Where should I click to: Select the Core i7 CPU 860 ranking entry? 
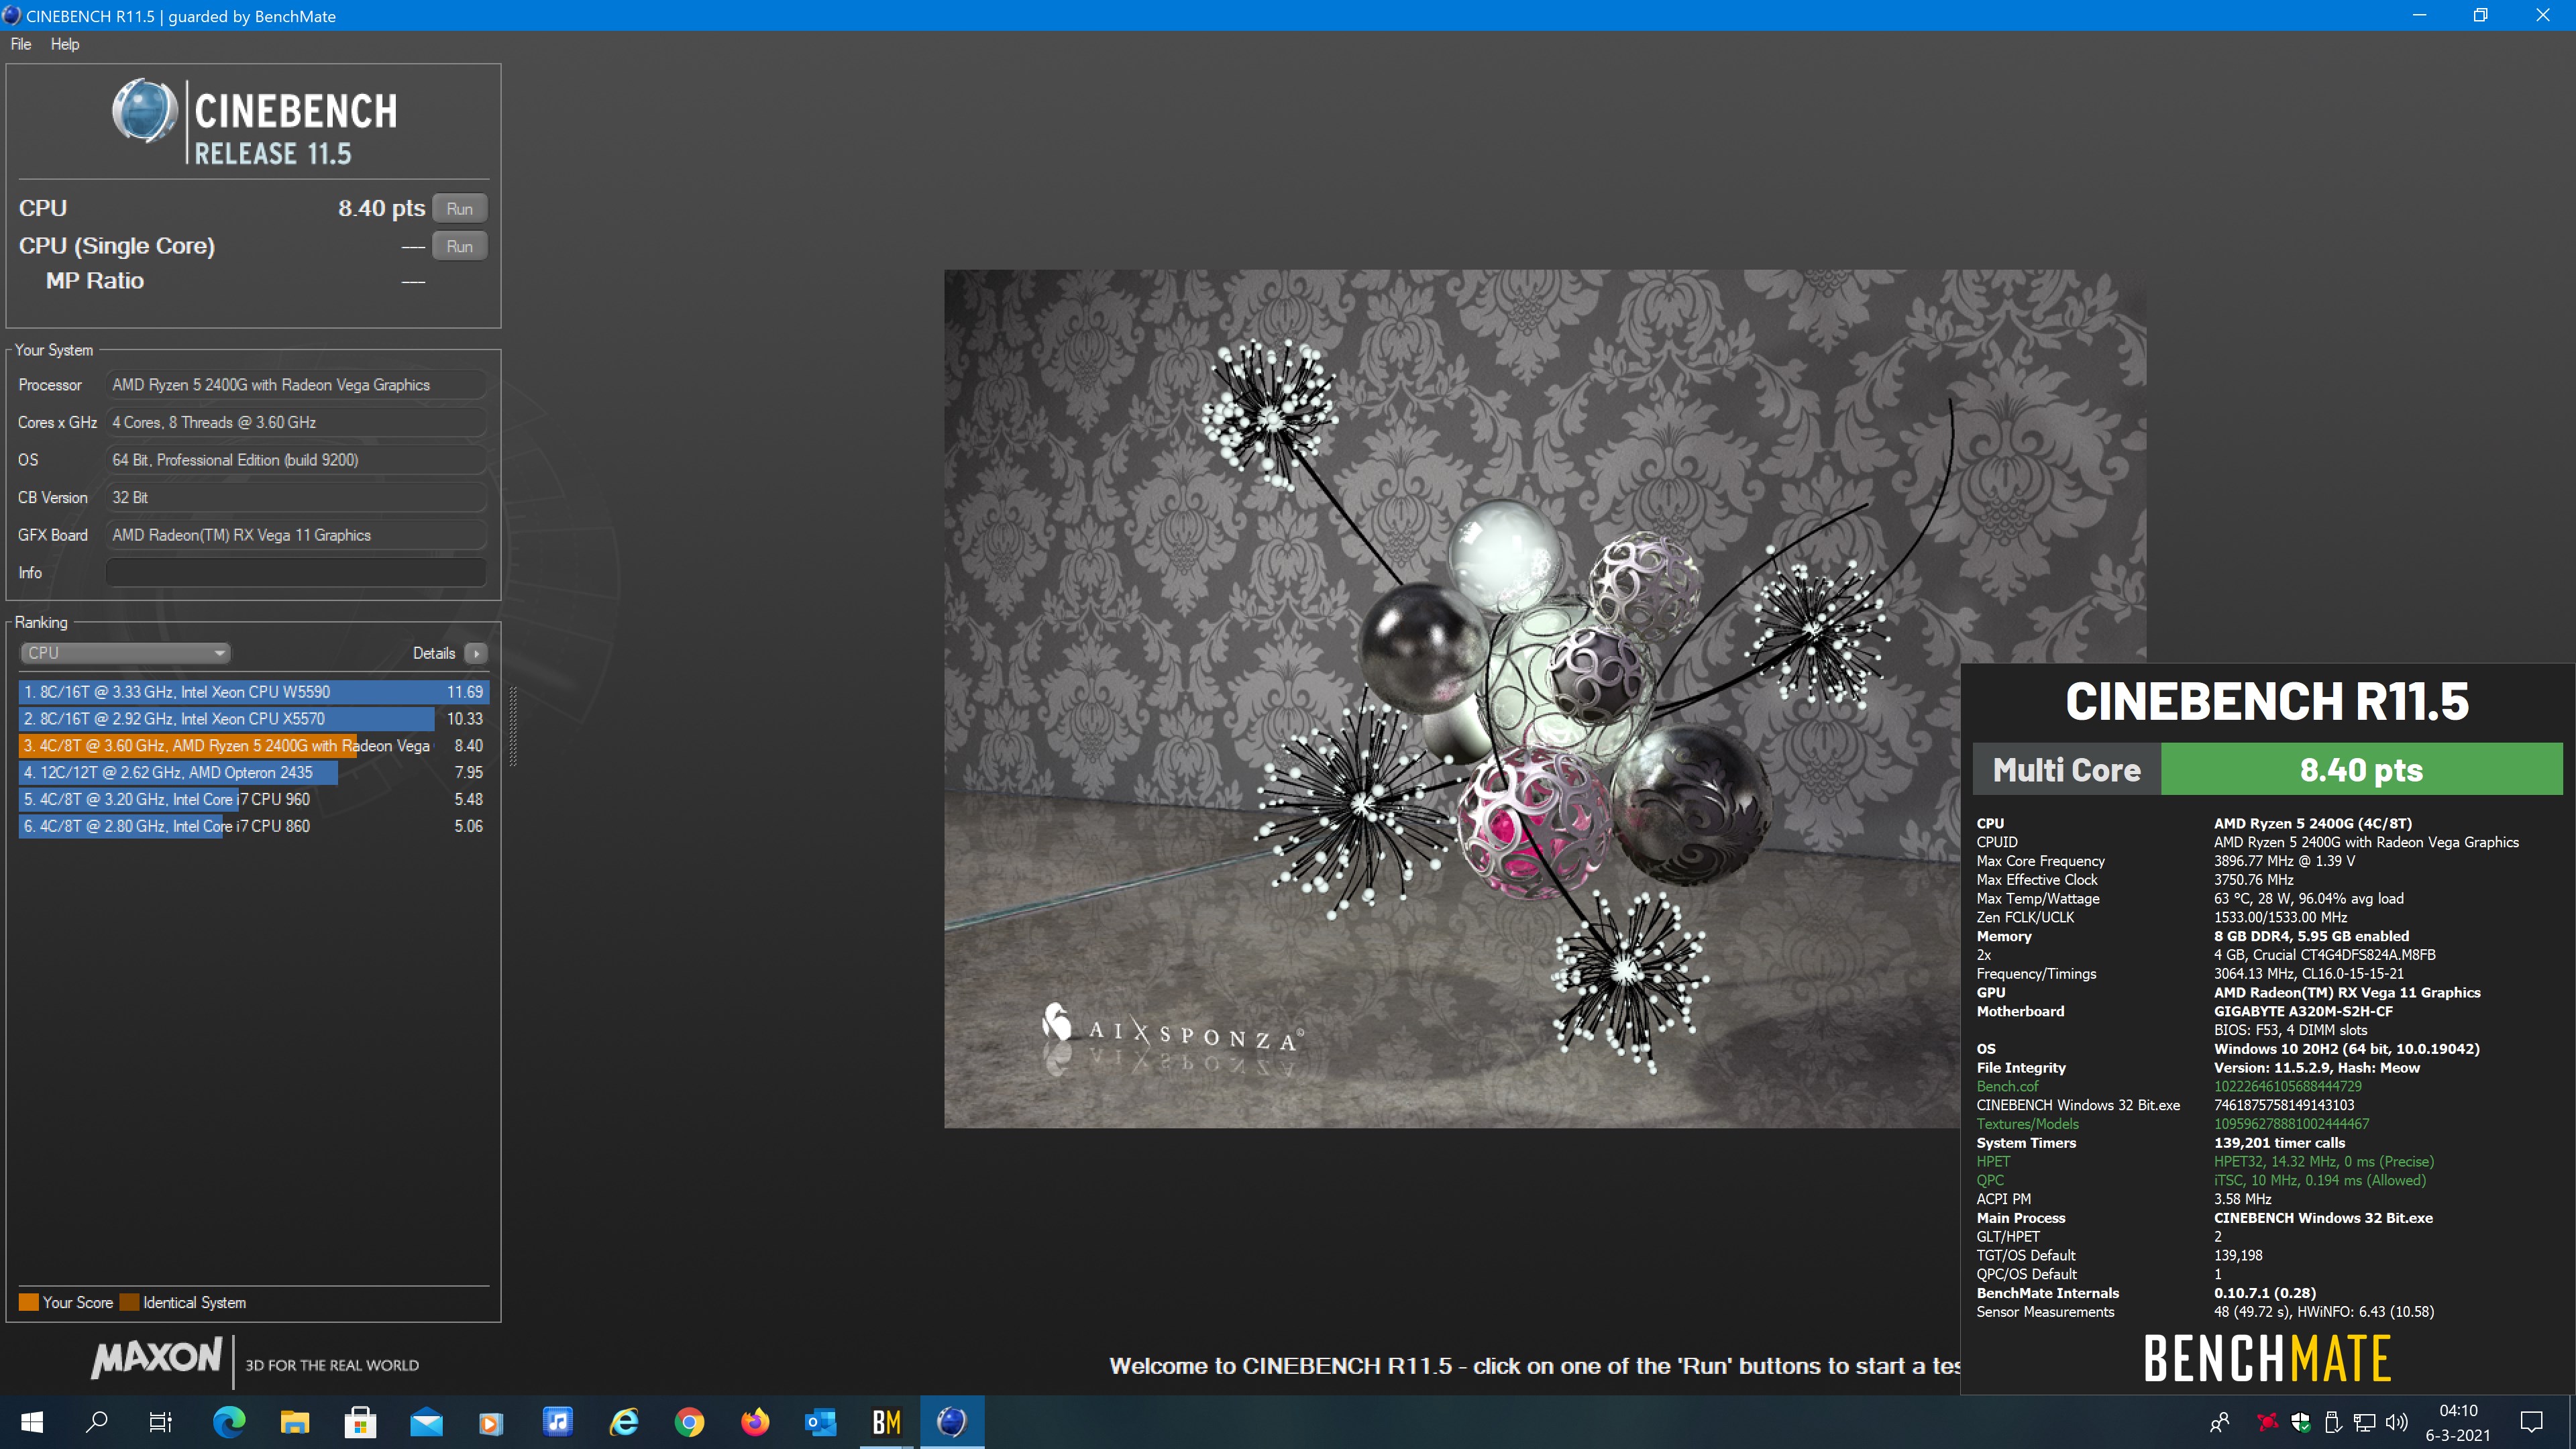click(253, 826)
